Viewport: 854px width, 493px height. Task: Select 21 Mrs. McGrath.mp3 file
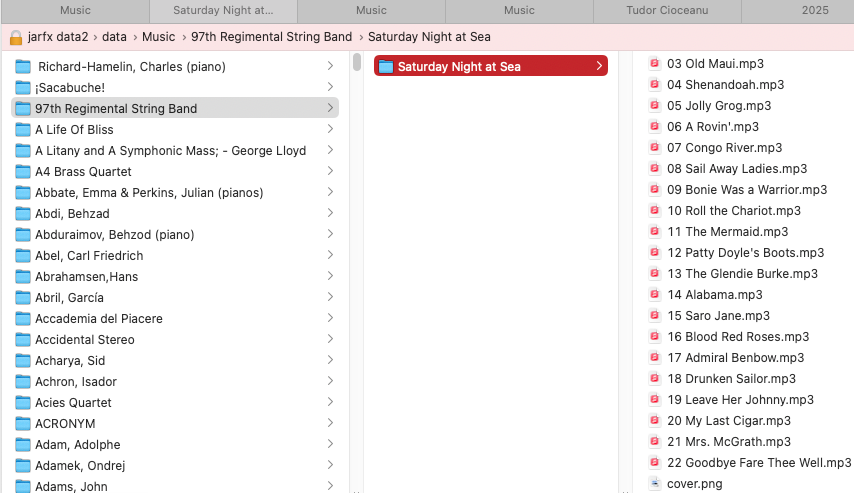(729, 441)
